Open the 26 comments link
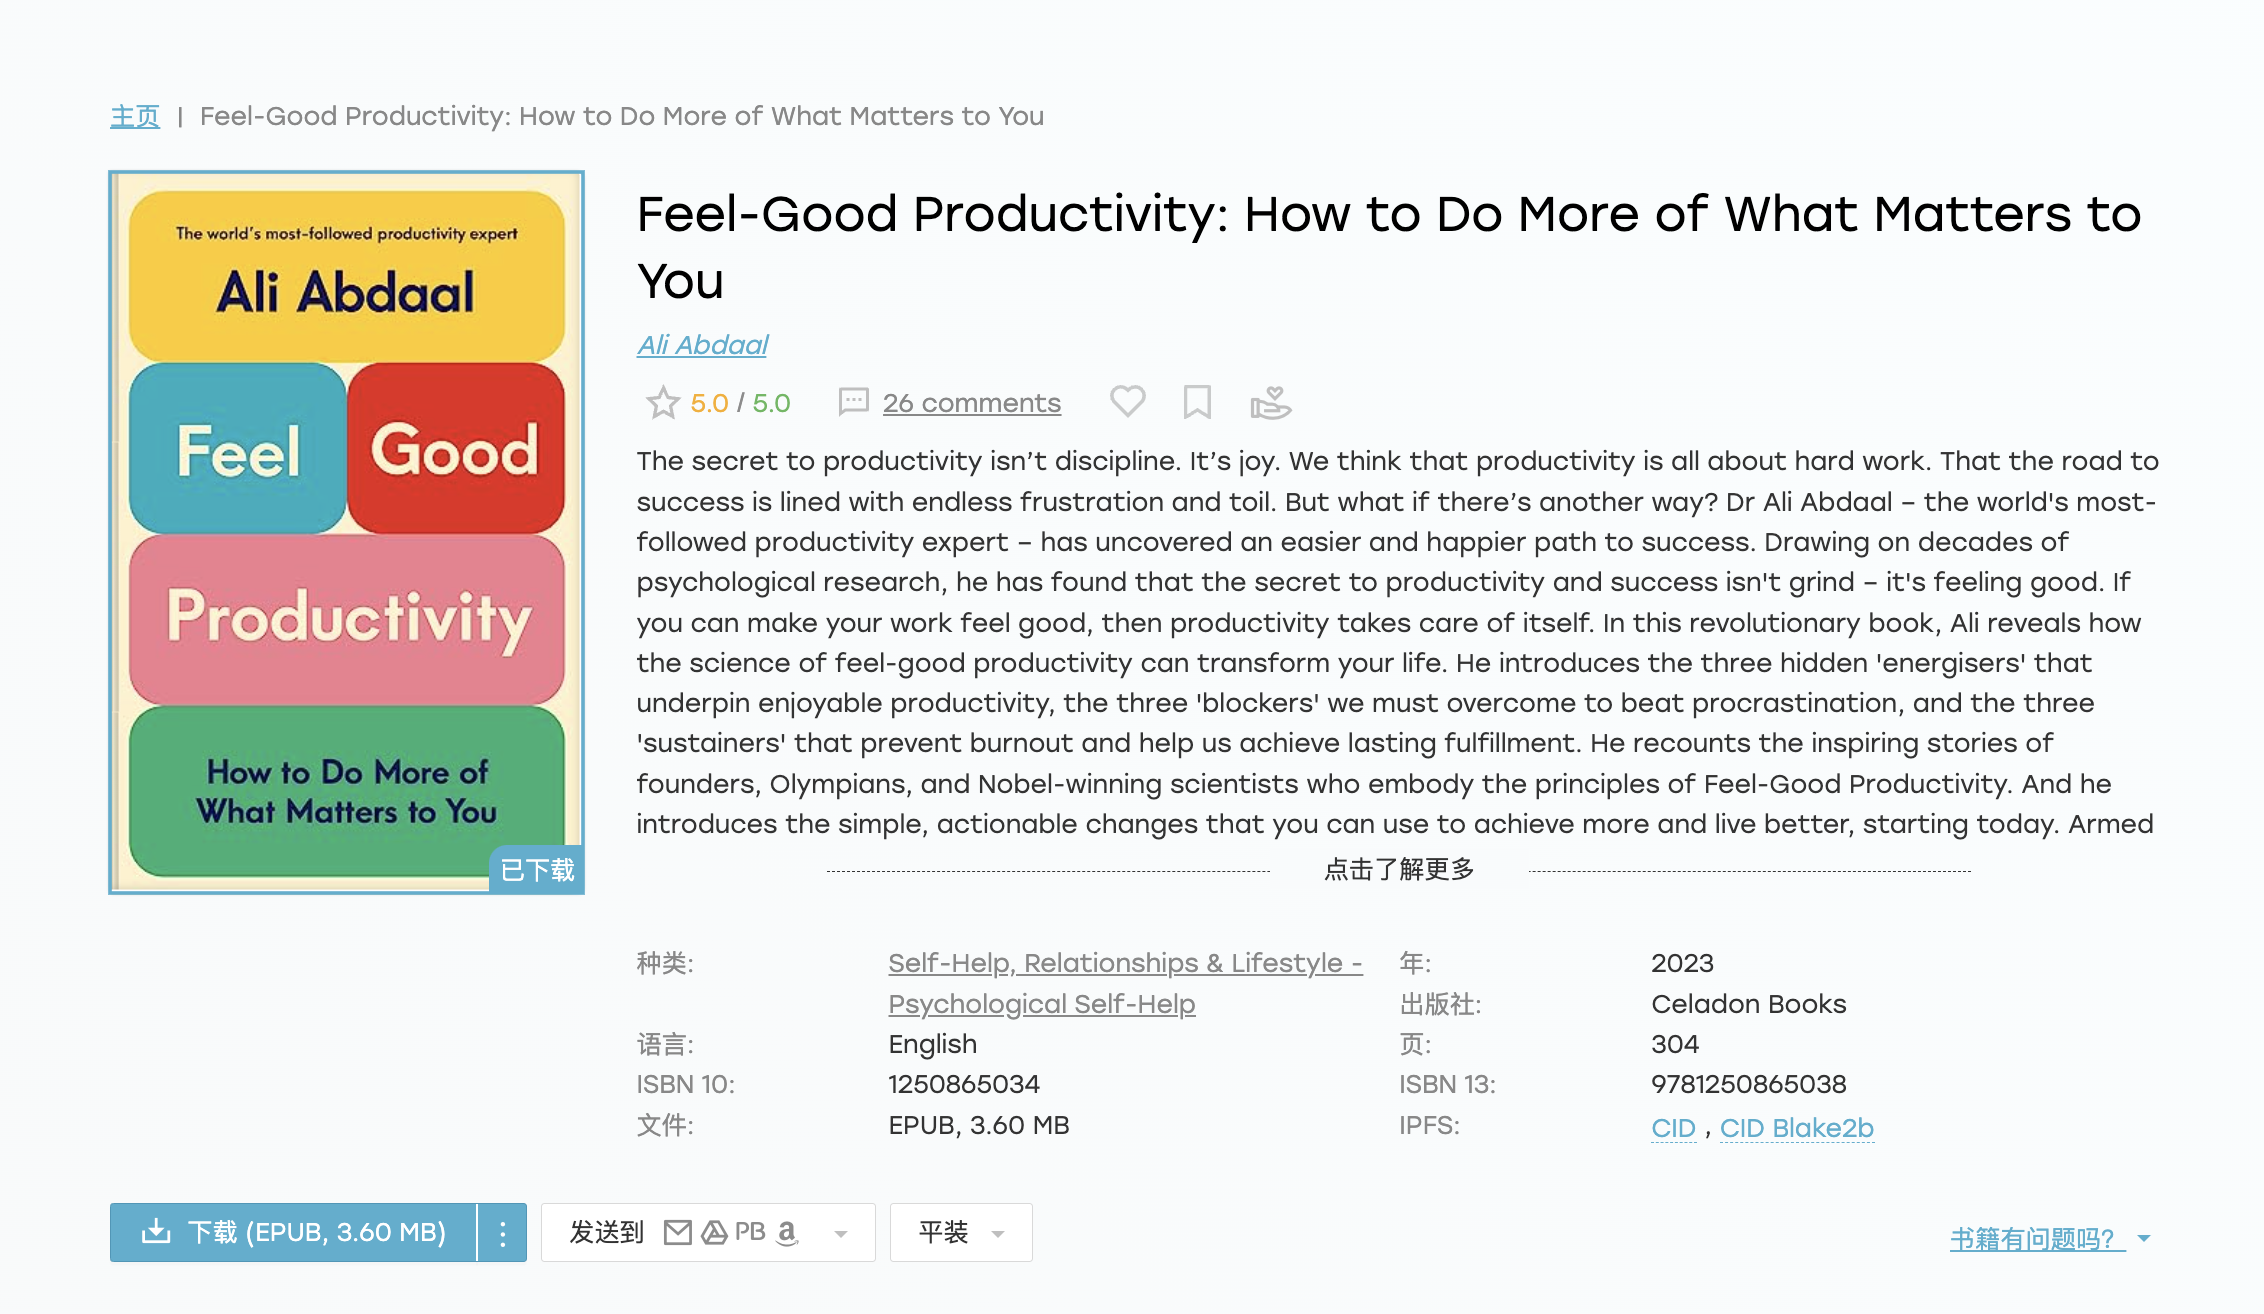The image size is (2264, 1314). [971, 403]
